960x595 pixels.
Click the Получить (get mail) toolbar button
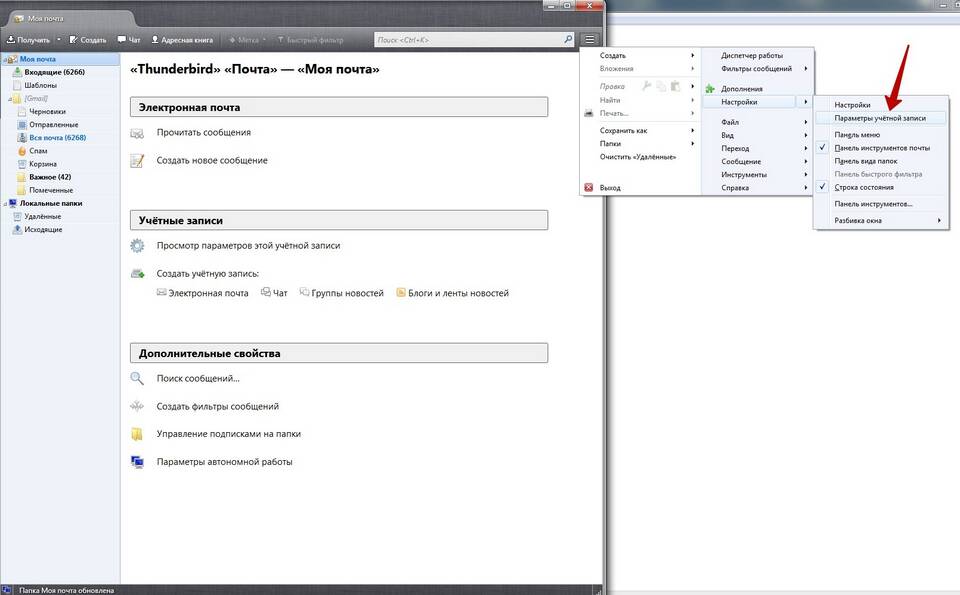(28, 40)
